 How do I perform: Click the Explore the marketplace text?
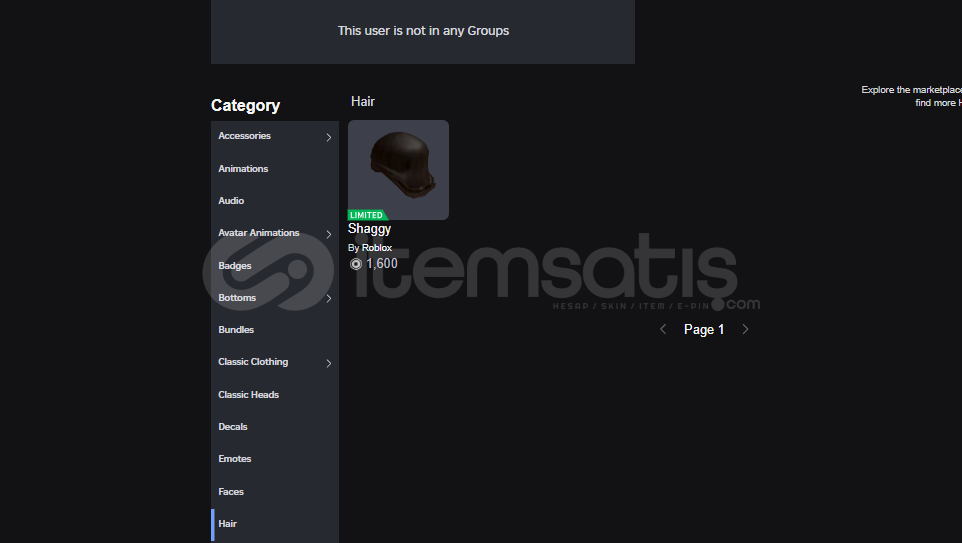click(x=912, y=96)
